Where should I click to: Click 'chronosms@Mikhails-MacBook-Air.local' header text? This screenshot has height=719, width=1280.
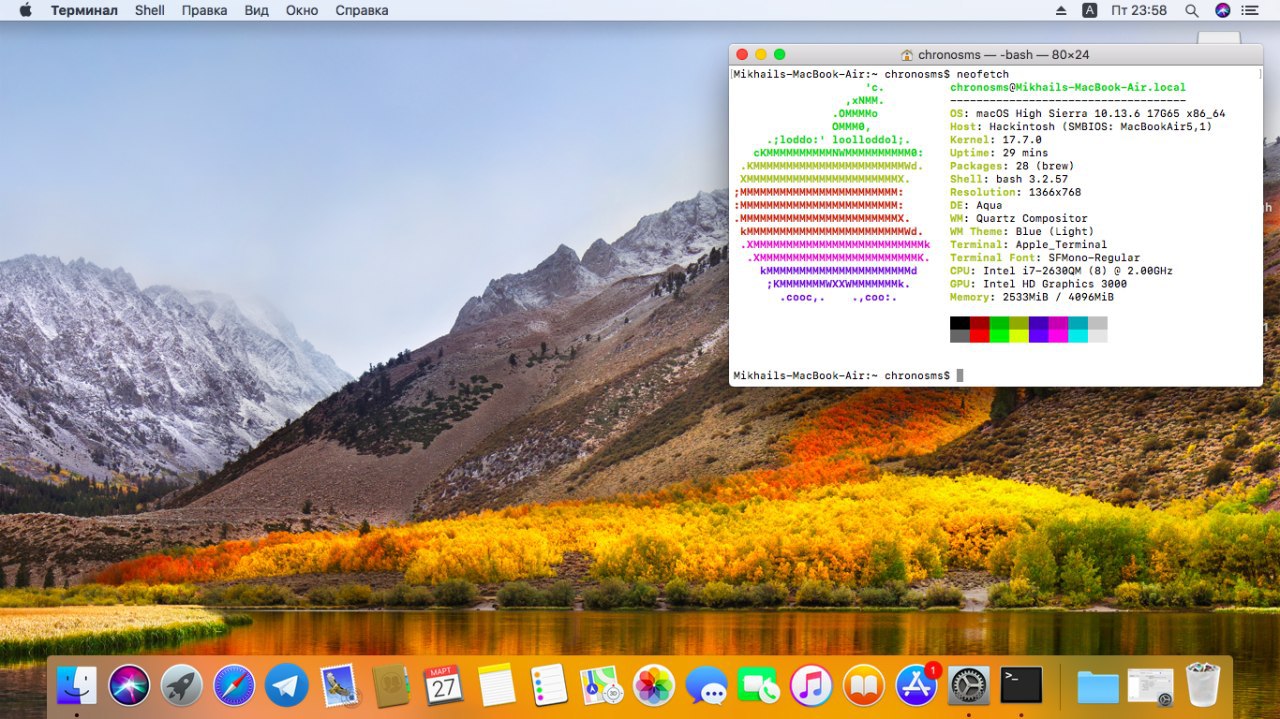click(1068, 88)
